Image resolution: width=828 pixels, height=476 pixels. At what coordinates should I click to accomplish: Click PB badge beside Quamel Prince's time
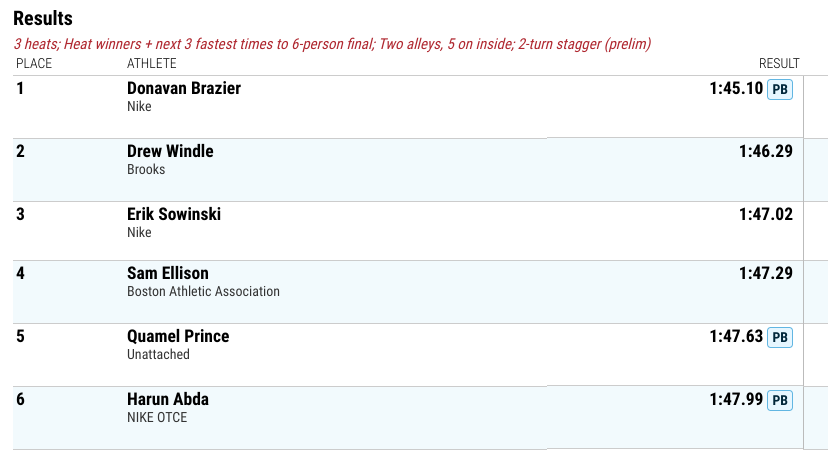779,337
